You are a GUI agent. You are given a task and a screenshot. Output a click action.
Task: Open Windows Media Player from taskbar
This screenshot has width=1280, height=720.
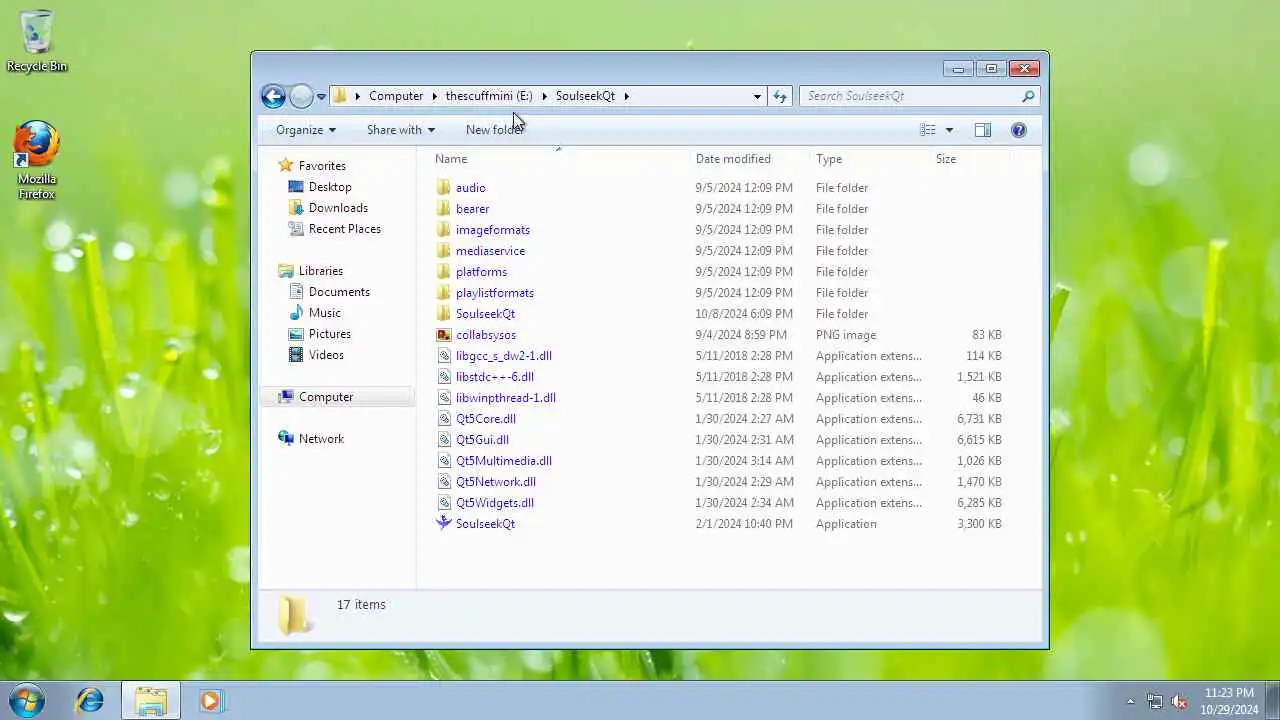210,701
